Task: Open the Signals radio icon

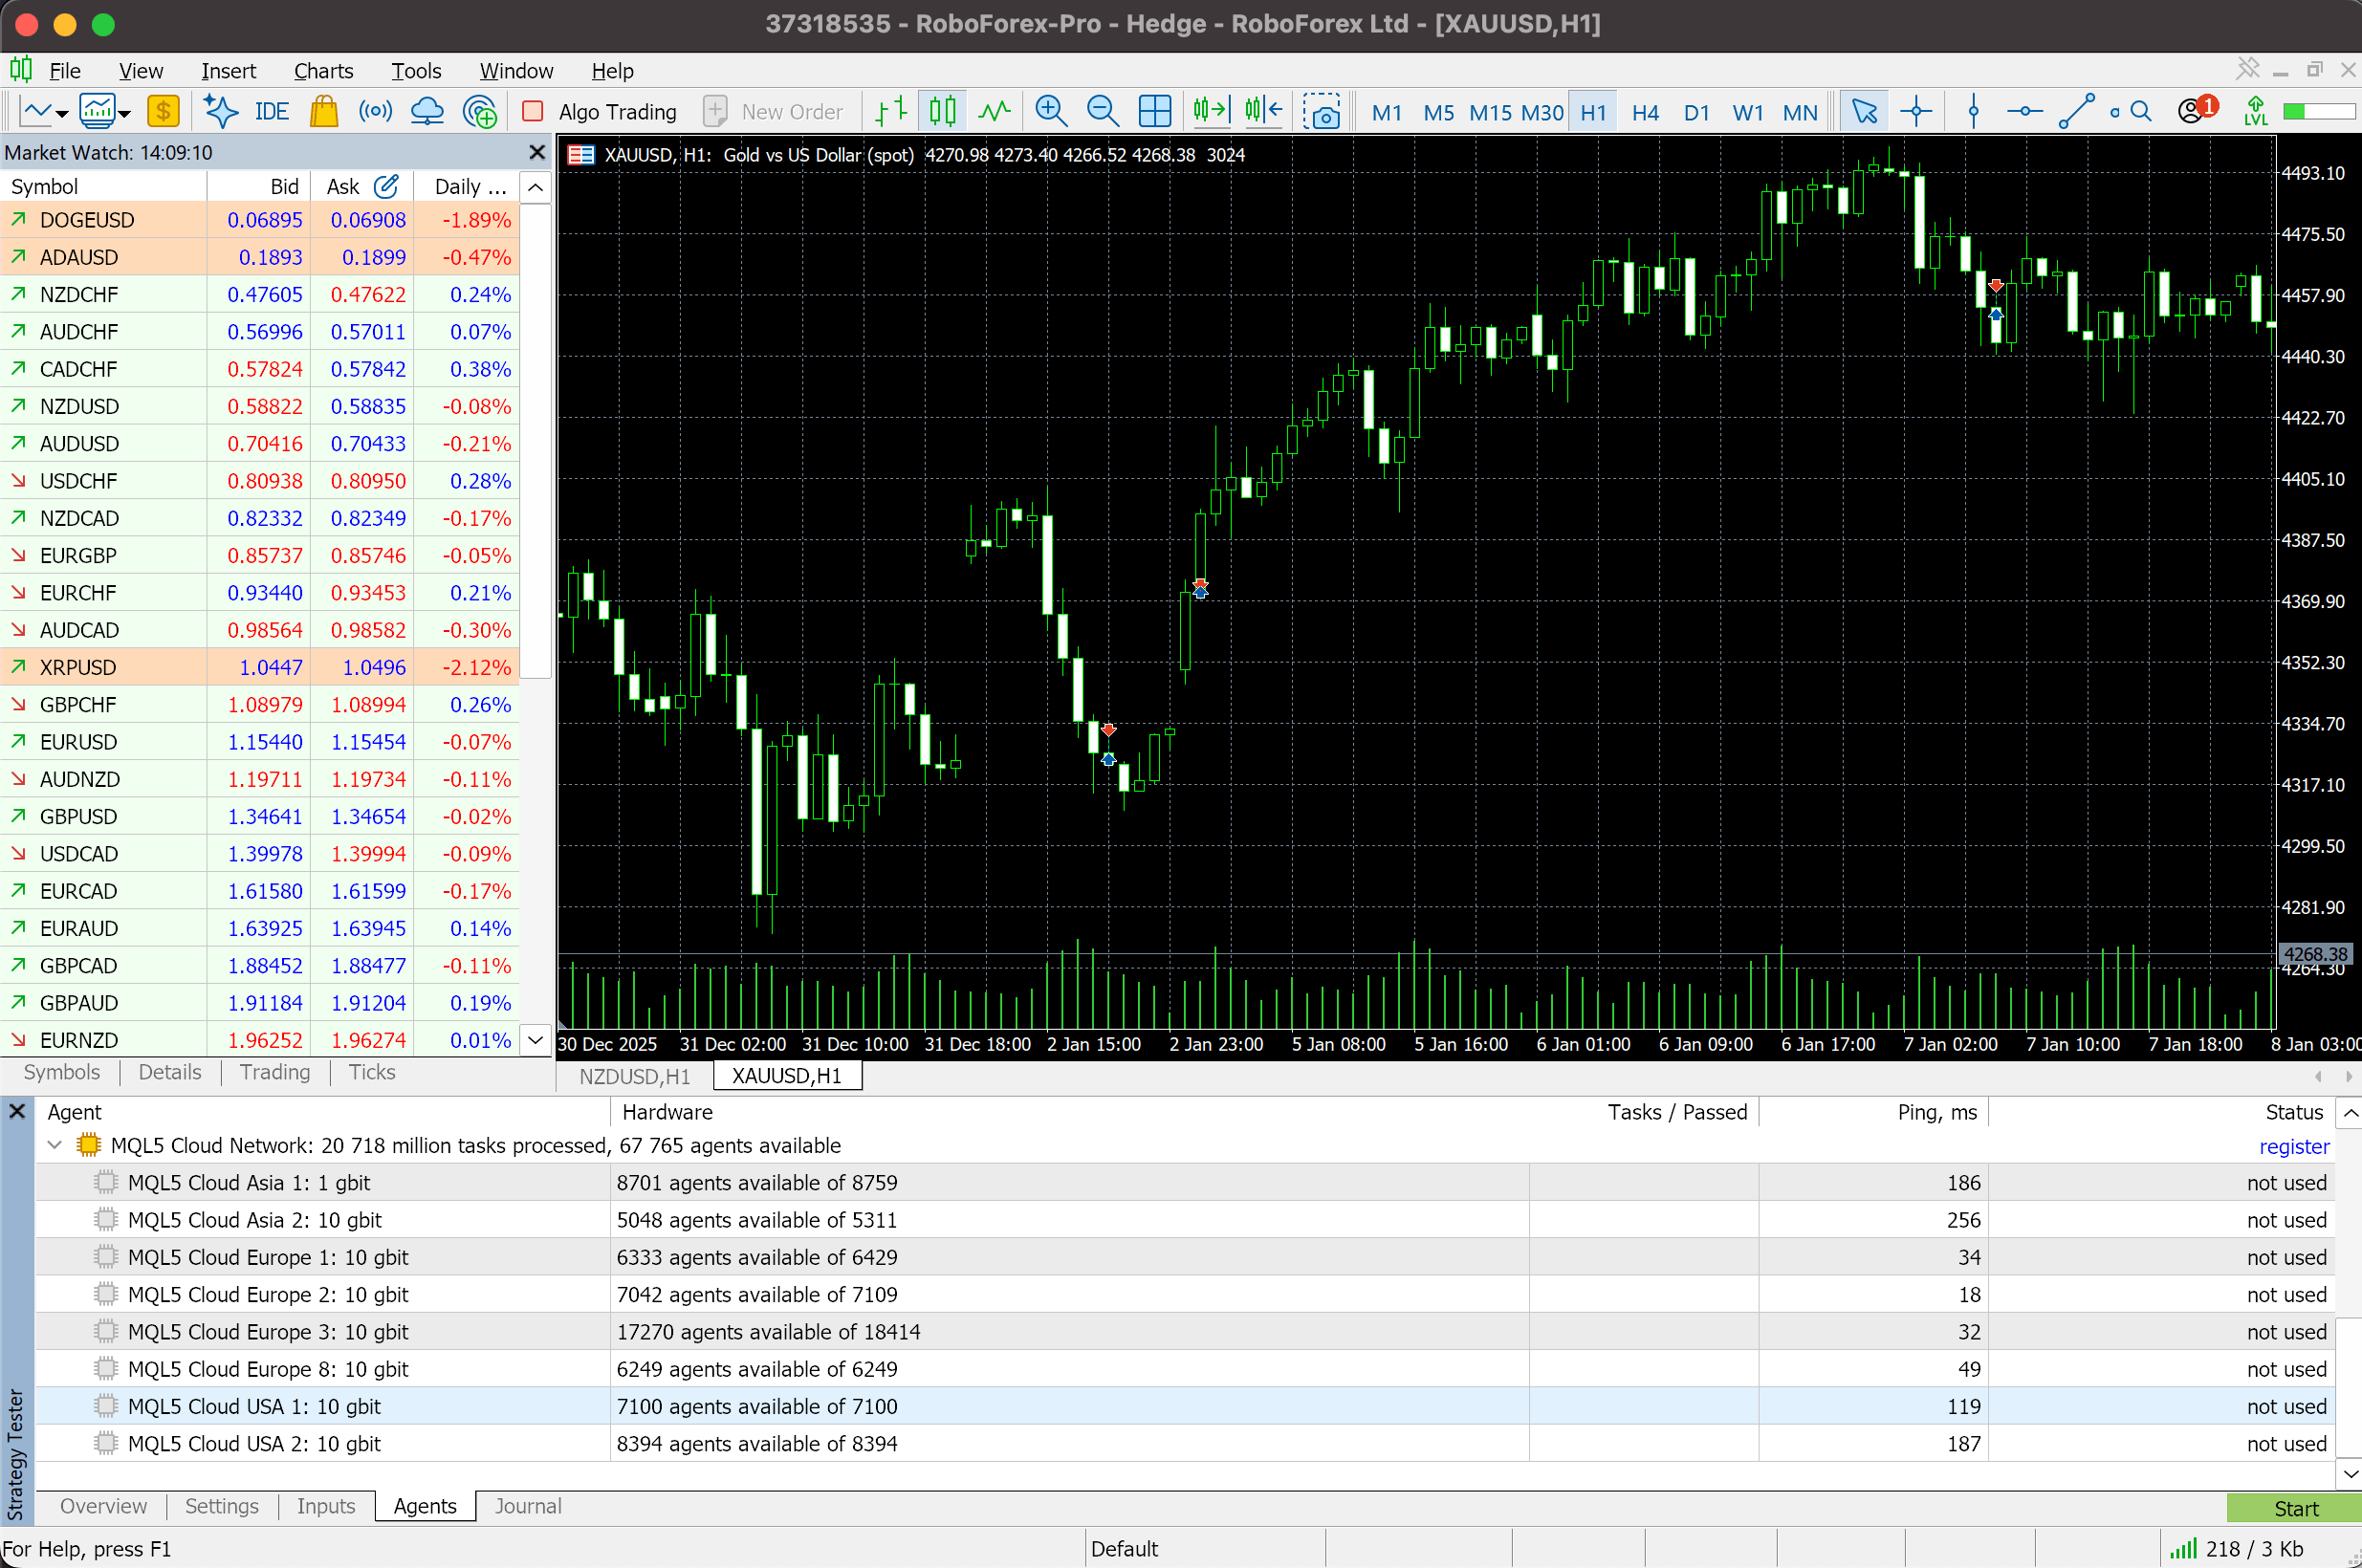Action: [x=375, y=111]
